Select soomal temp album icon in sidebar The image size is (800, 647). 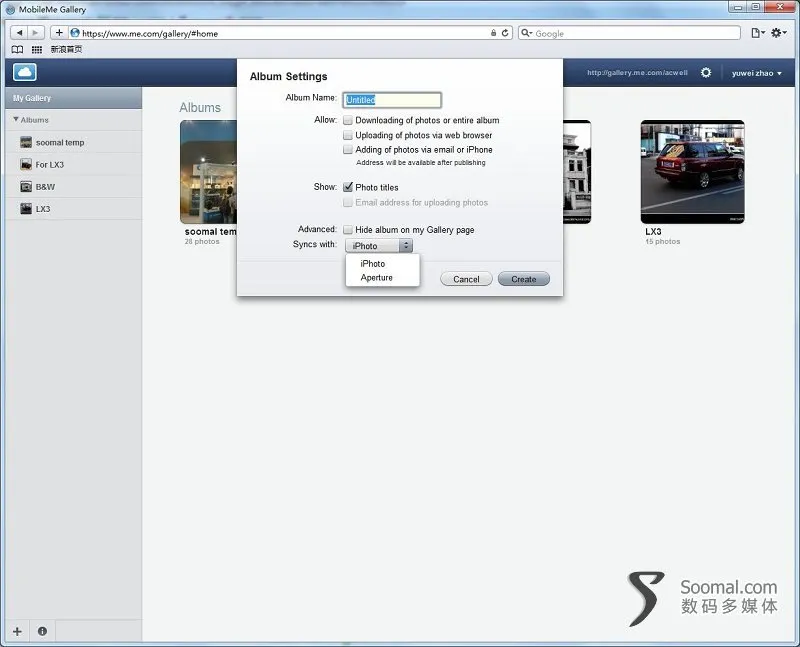coord(26,142)
